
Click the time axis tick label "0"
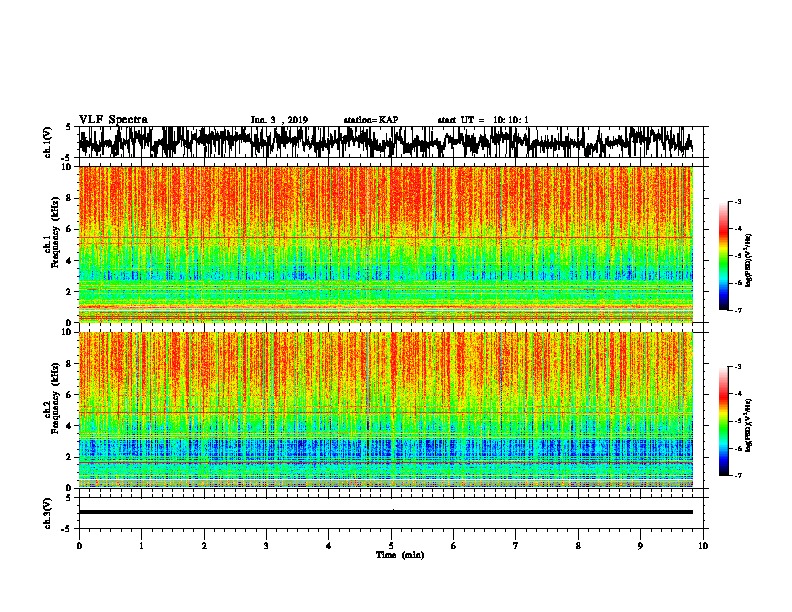(79, 546)
